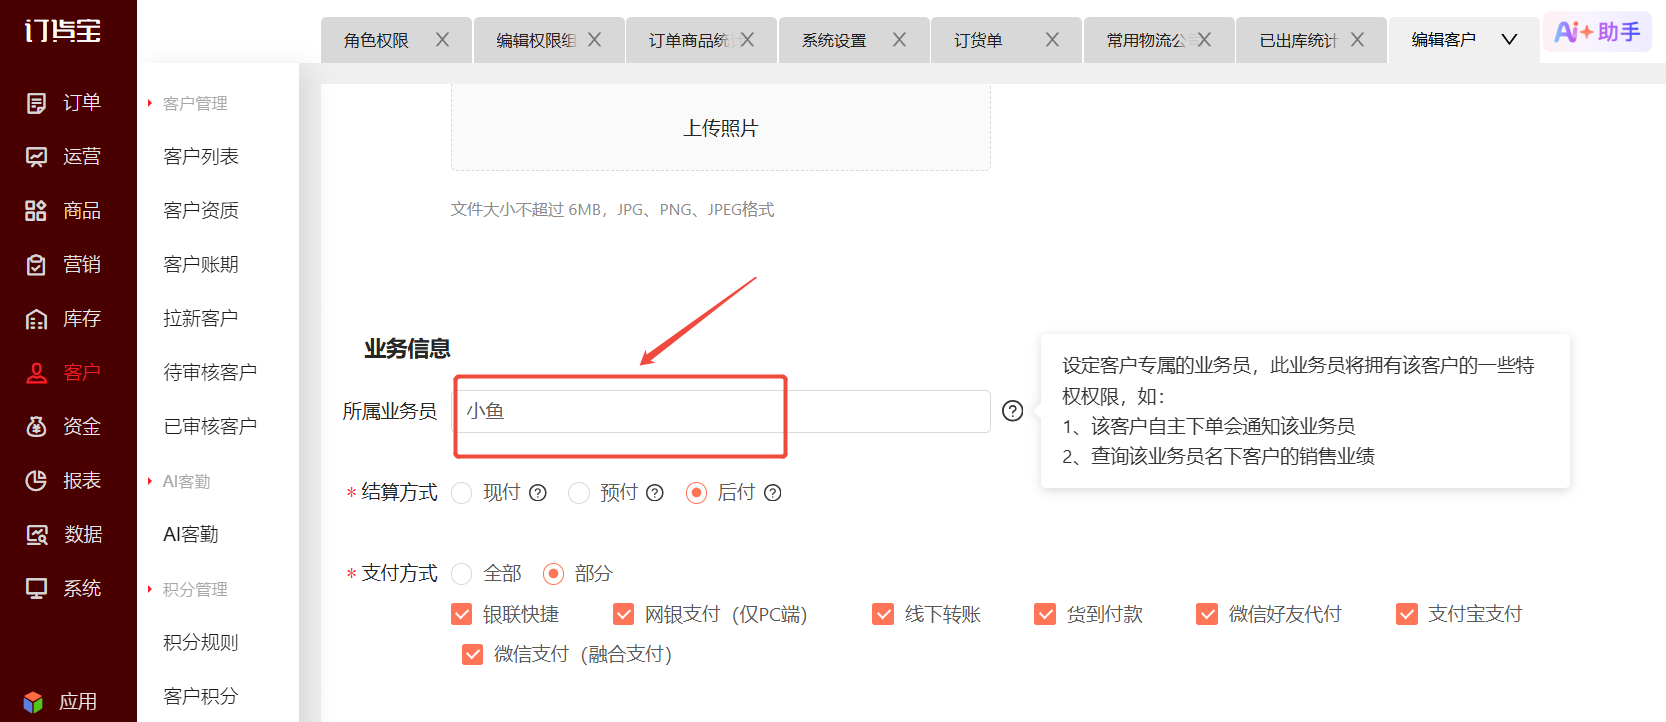Open 已审核客户 in submenu

(210, 427)
